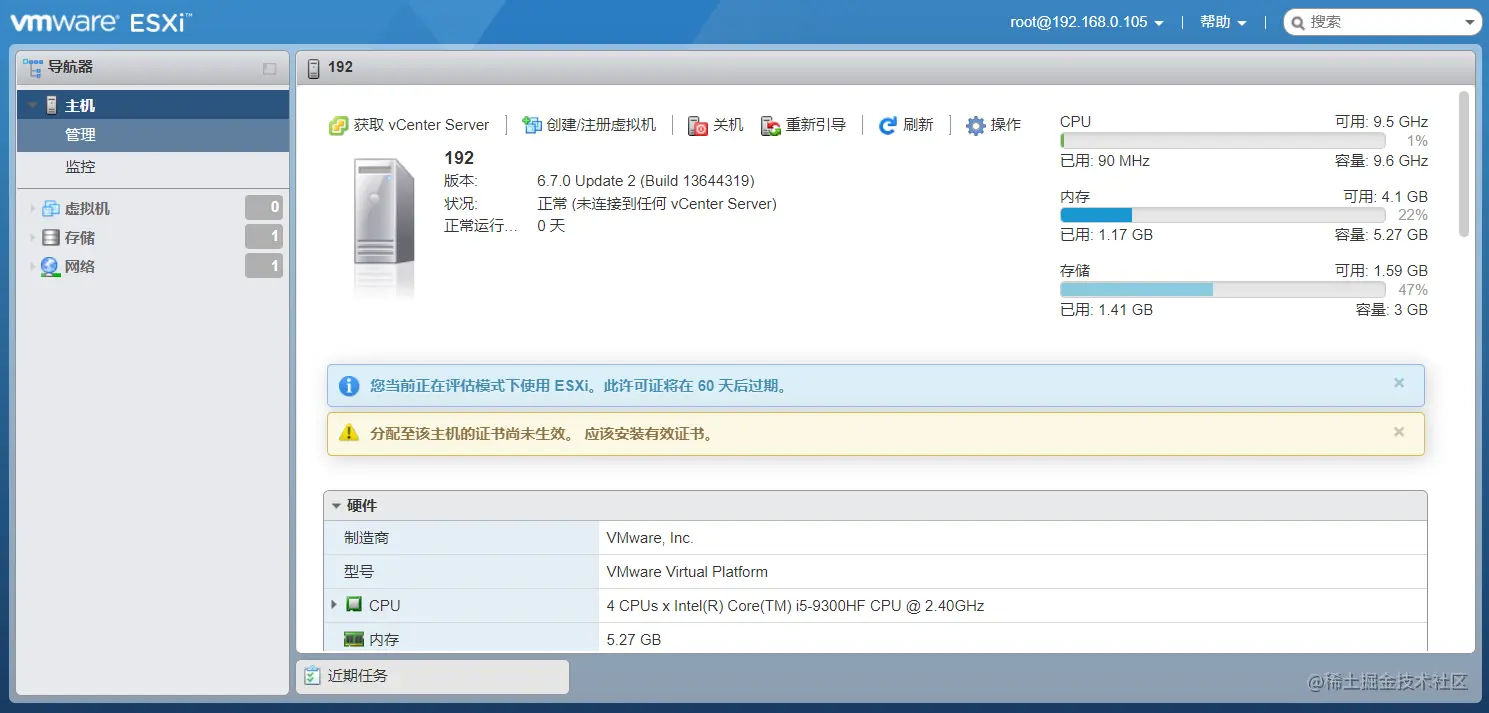Open the 帮助 help menu

point(1223,22)
